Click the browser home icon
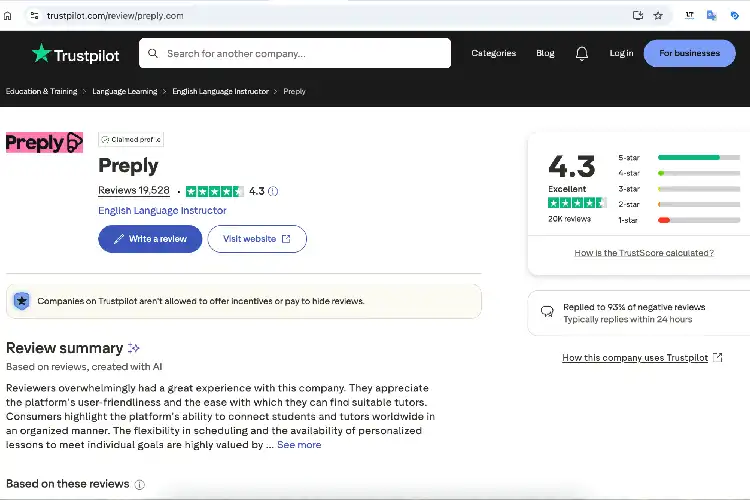 click(8, 16)
